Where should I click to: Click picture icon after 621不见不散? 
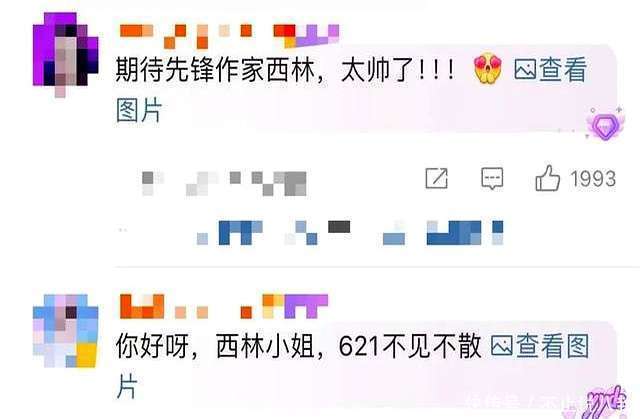(502, 346)
